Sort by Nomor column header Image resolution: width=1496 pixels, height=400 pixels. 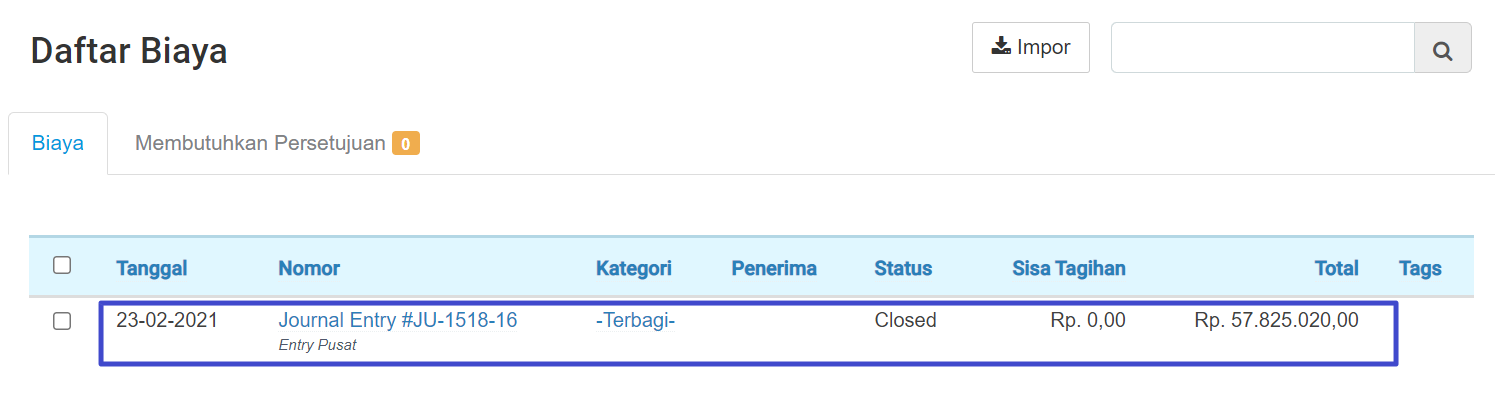(x=309, y=268)
